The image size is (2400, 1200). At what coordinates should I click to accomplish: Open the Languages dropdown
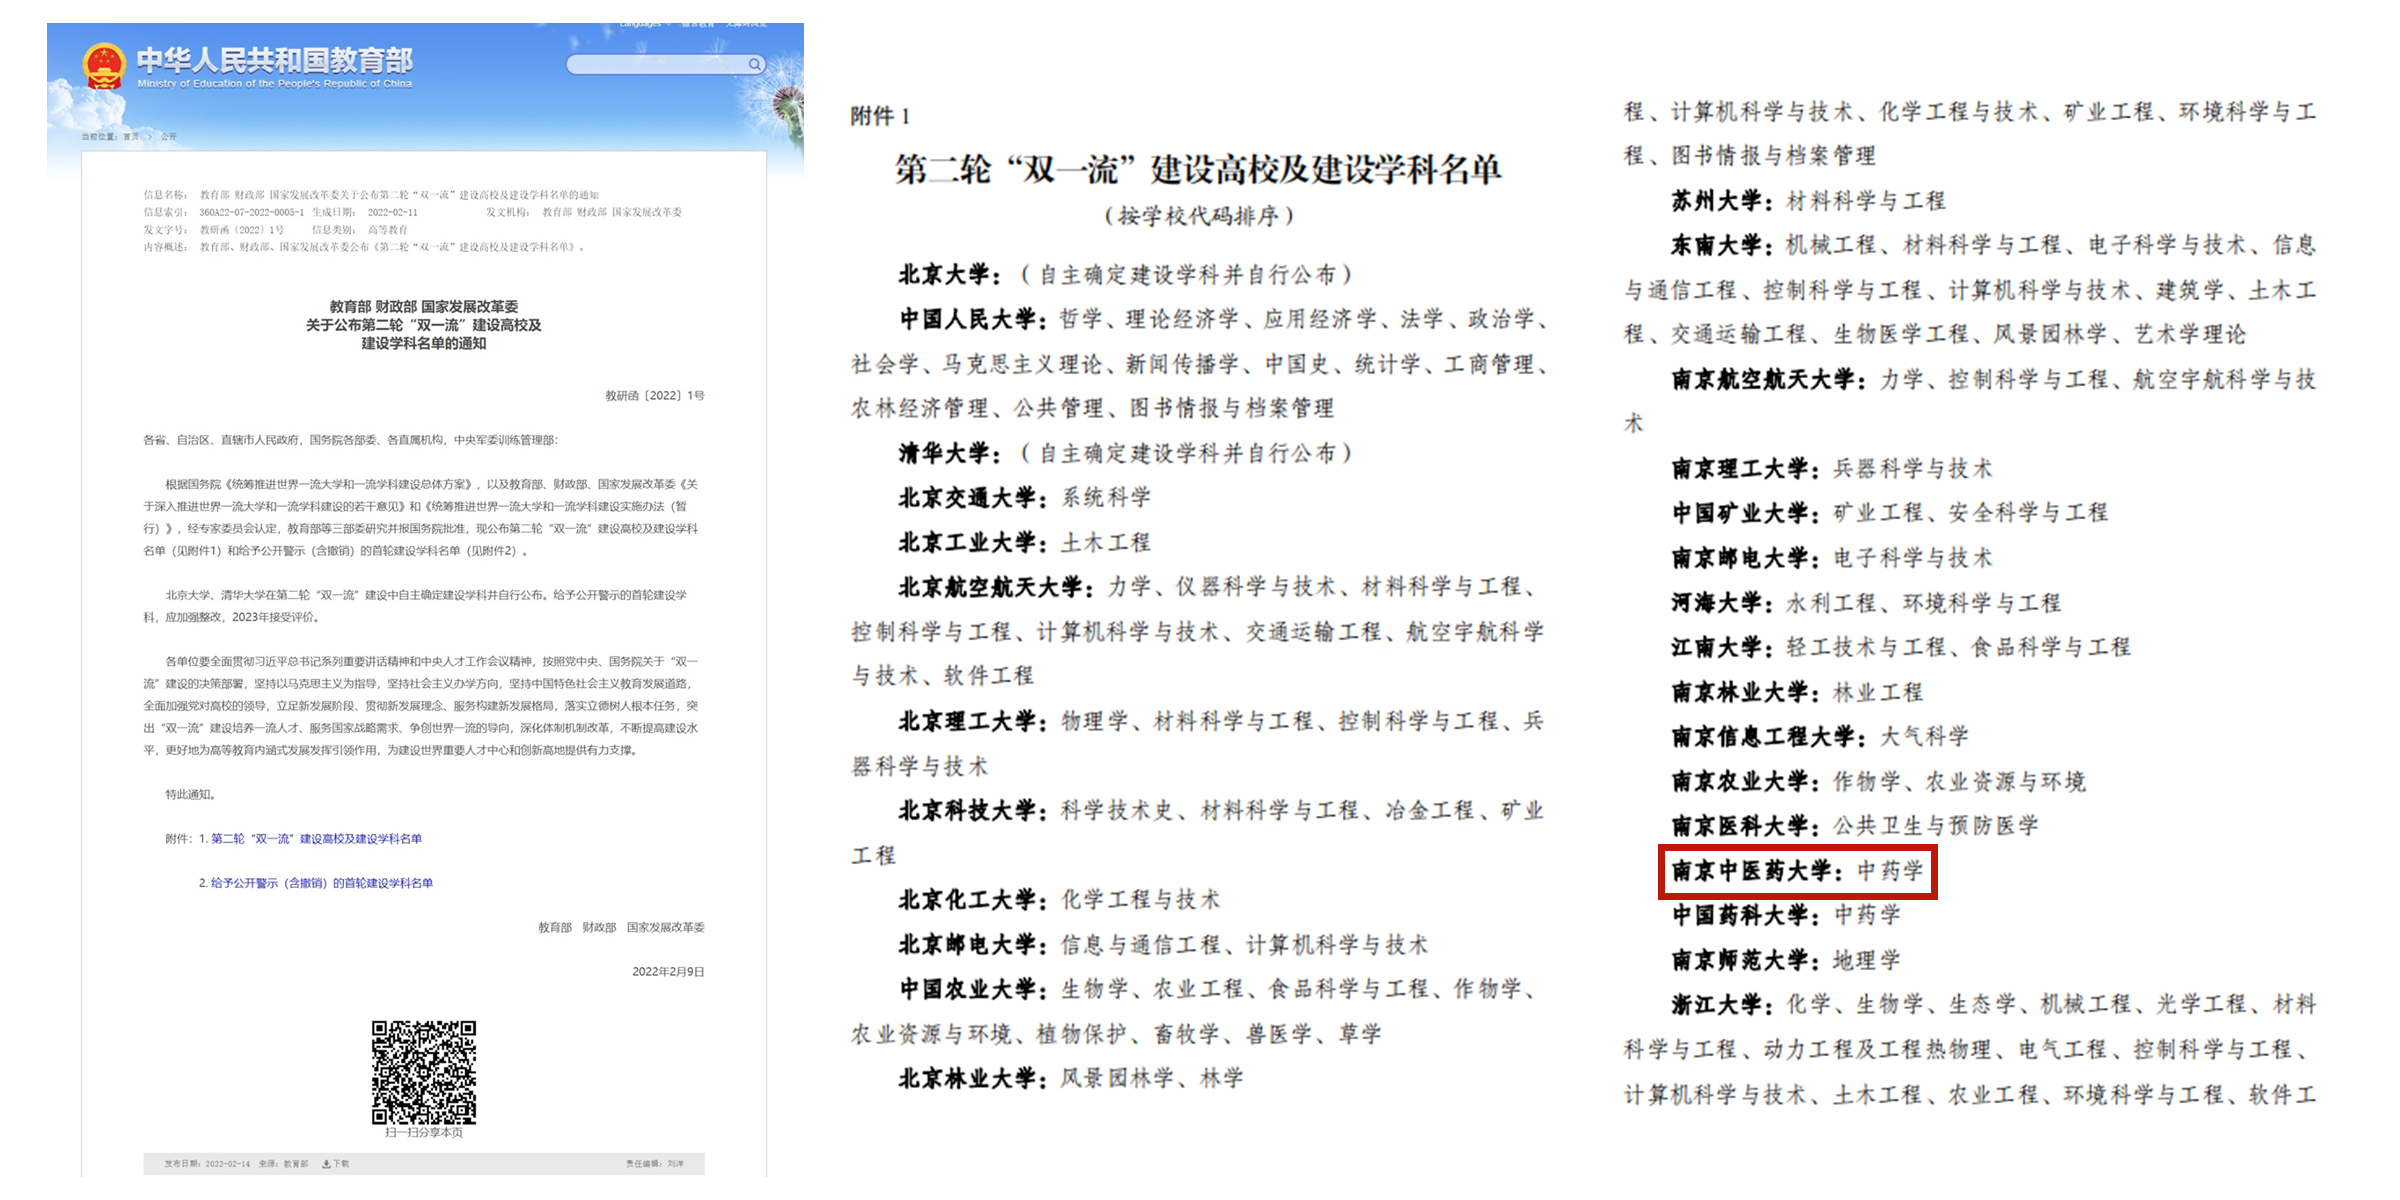643,25
